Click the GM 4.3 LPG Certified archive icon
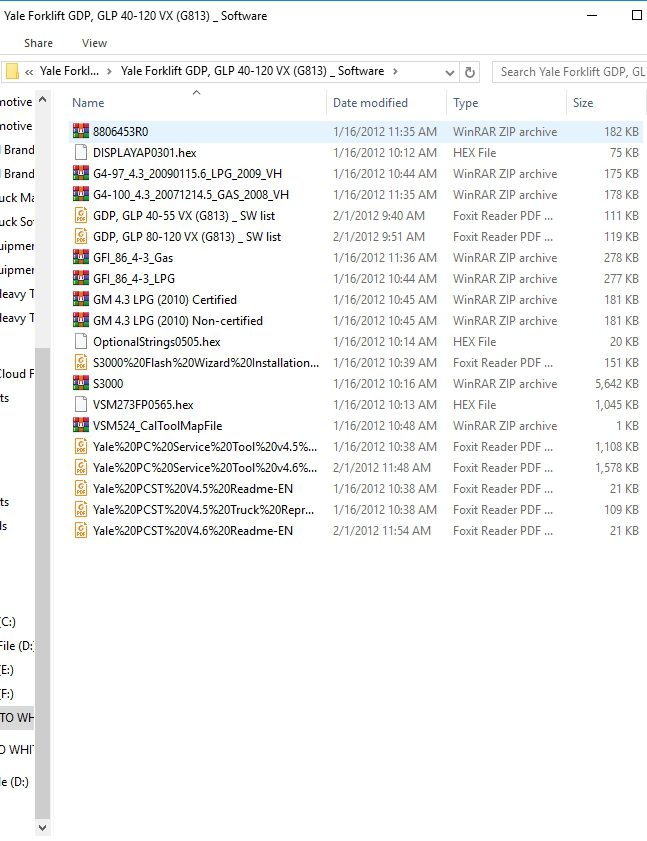Image resolution: width=647 pixels, height=841 pixels. [x=80, y=299]
